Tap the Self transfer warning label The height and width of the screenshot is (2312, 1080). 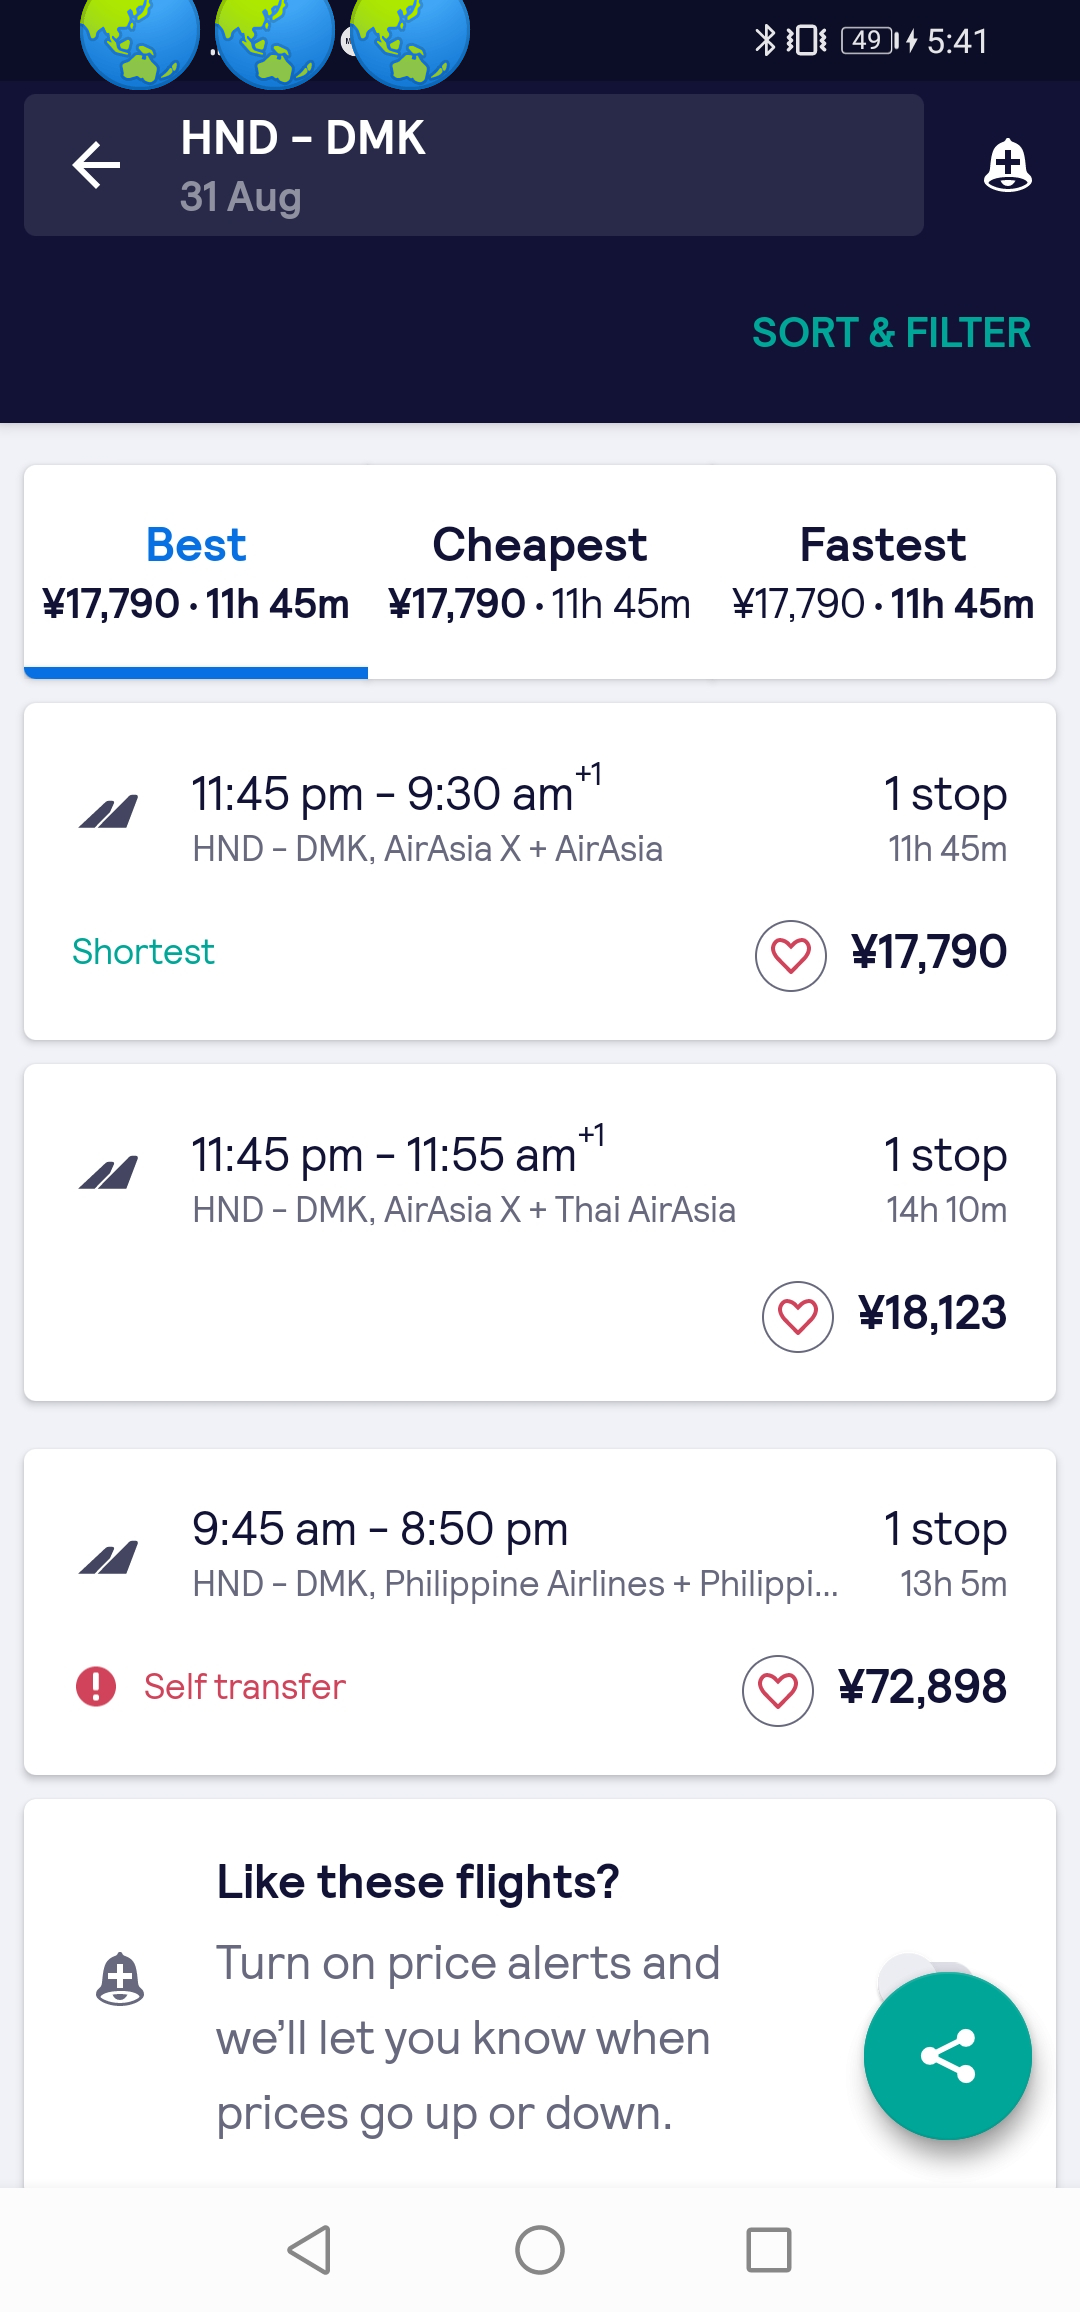244,1687
